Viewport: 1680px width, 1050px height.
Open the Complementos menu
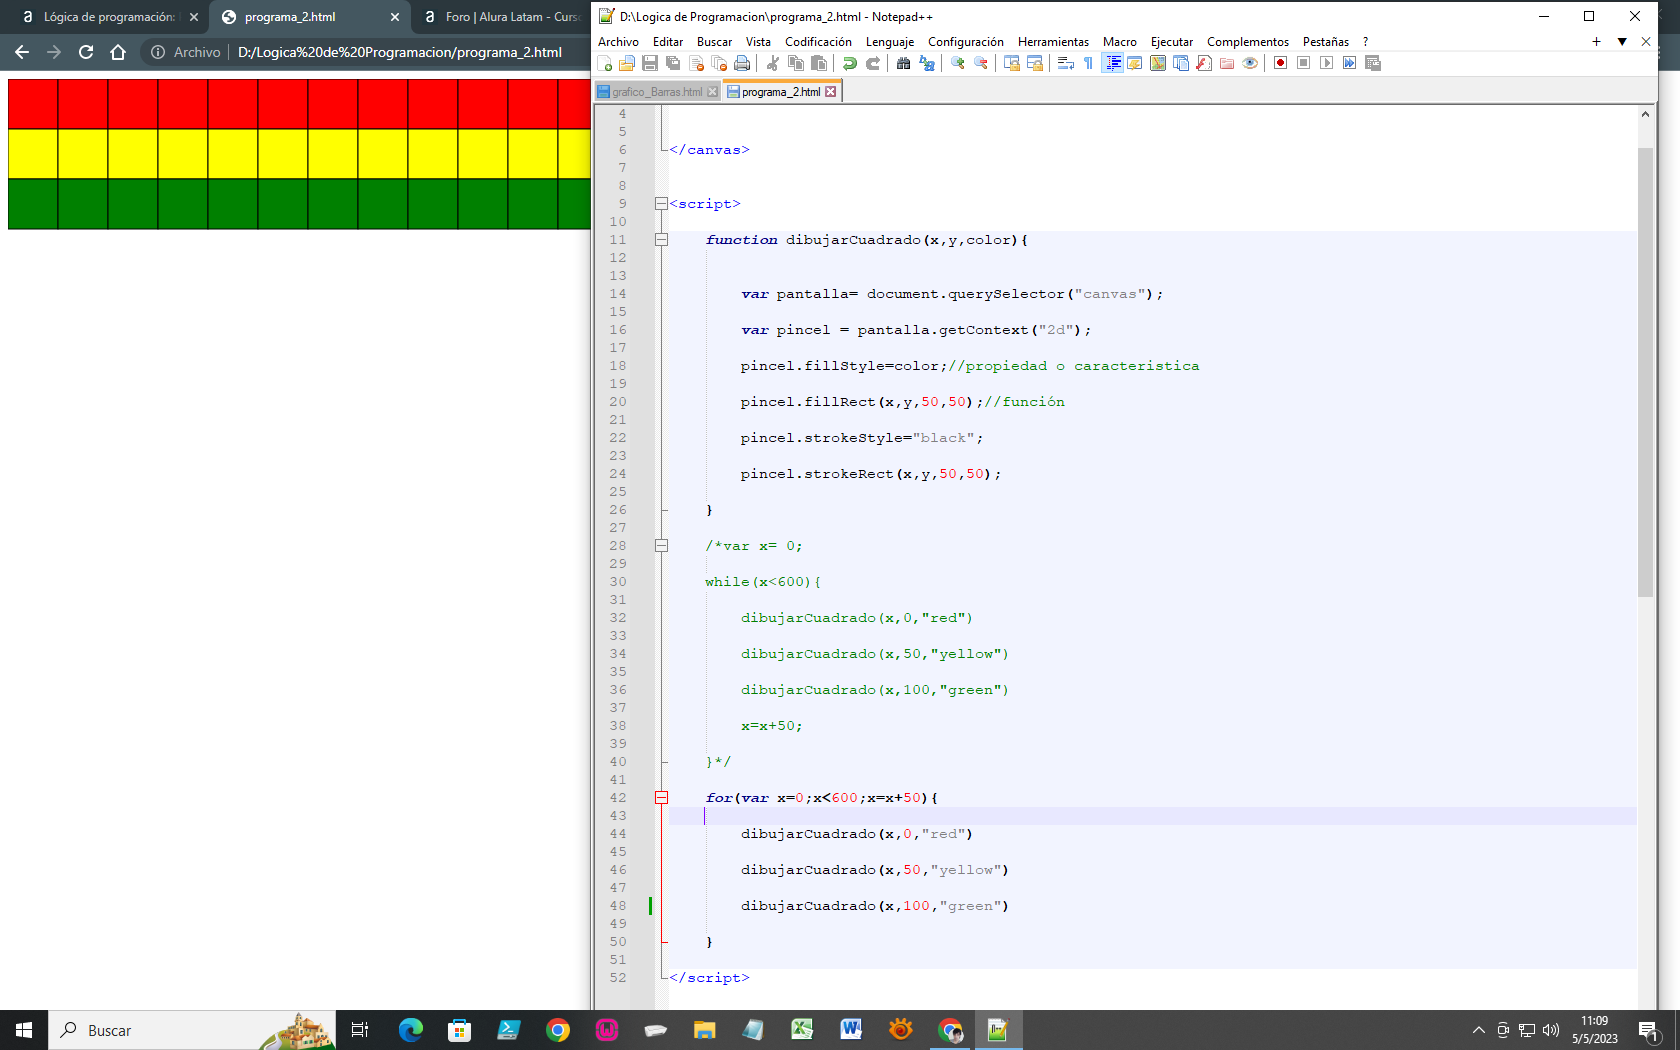(1247, 42)
